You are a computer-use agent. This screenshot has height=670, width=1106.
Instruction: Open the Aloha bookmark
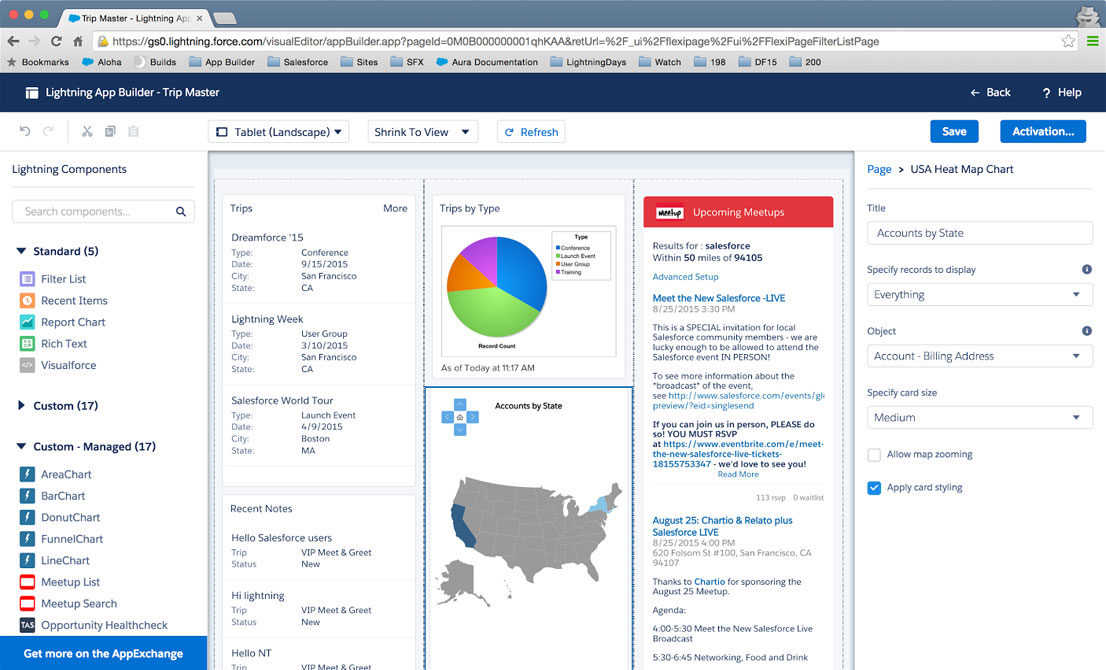point(102,62)
